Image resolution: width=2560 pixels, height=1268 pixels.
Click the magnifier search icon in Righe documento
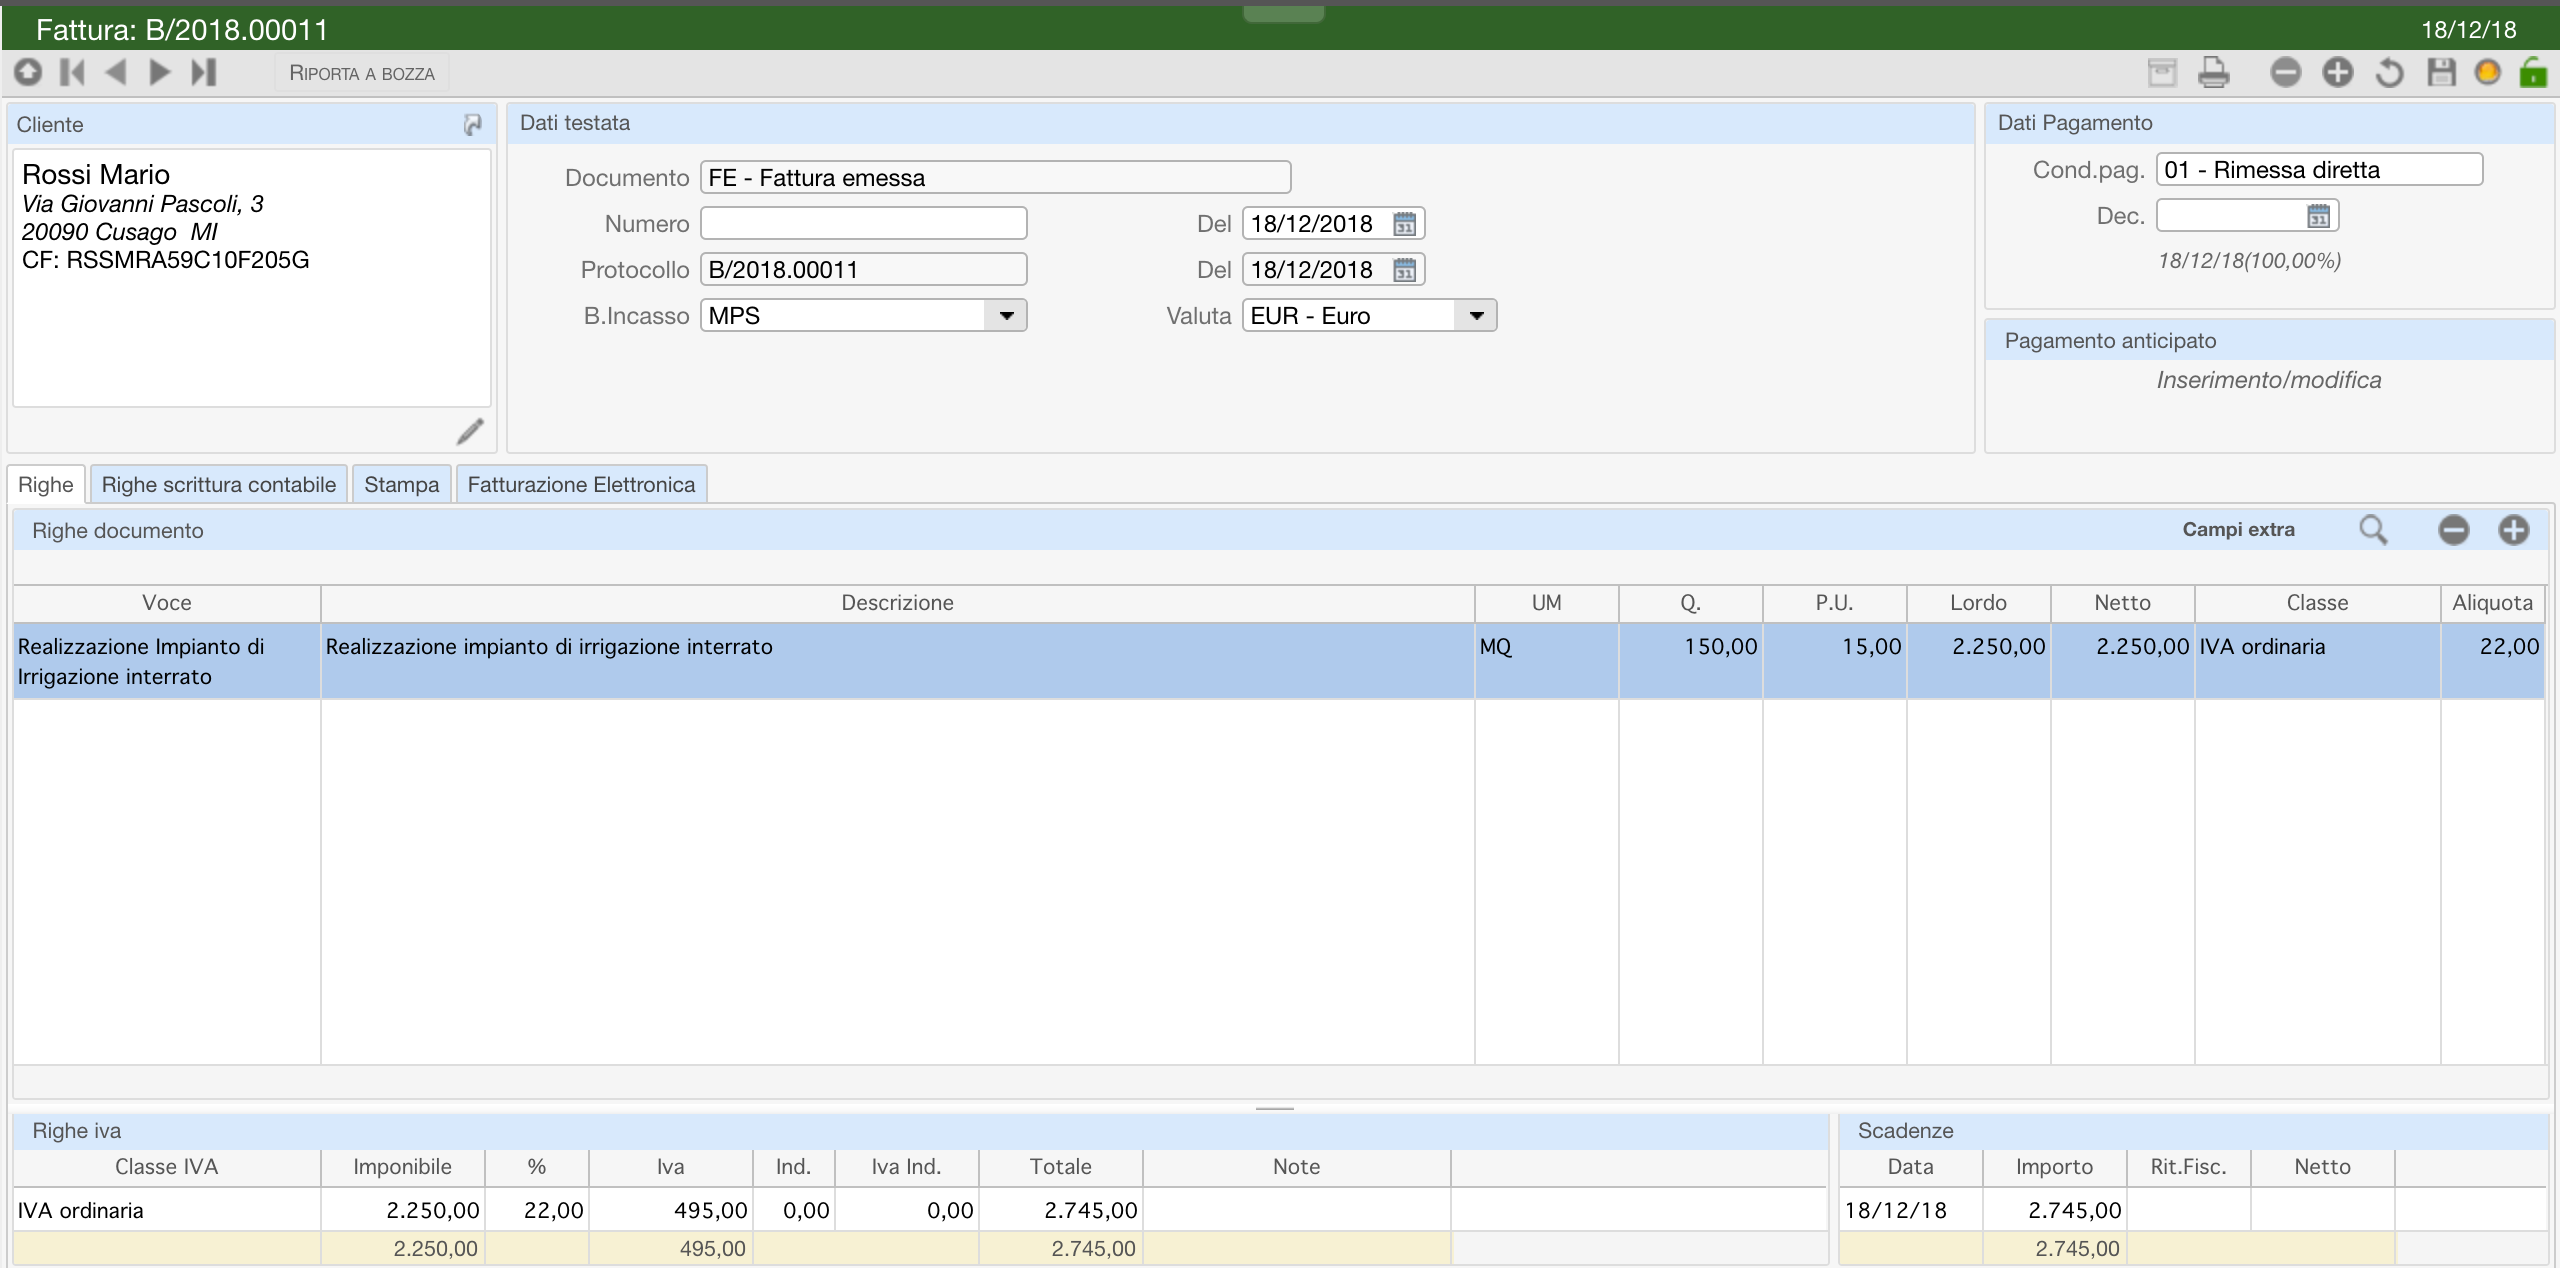(2373, 530)
